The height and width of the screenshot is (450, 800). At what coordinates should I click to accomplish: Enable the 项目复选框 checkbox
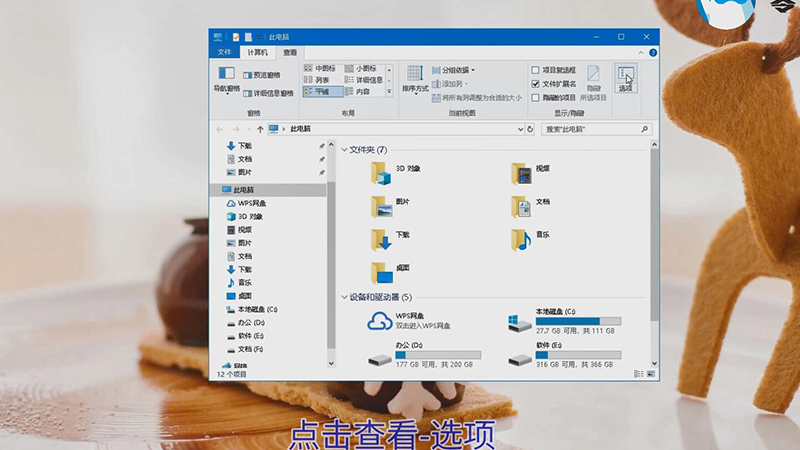tap(535, 70)
